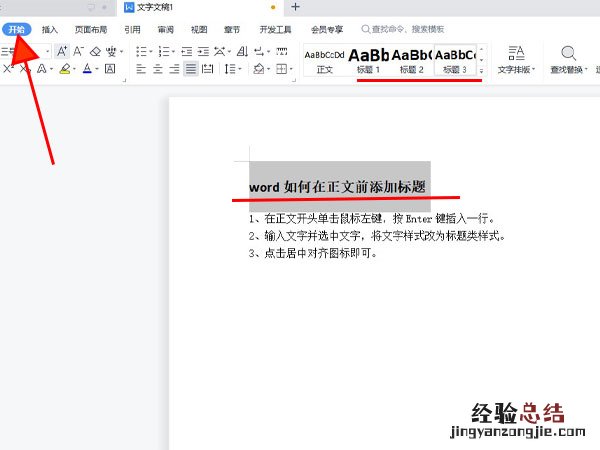Click the tab stops ruler icon
This screenshot has height=450, width=600.
coord(282,51)
